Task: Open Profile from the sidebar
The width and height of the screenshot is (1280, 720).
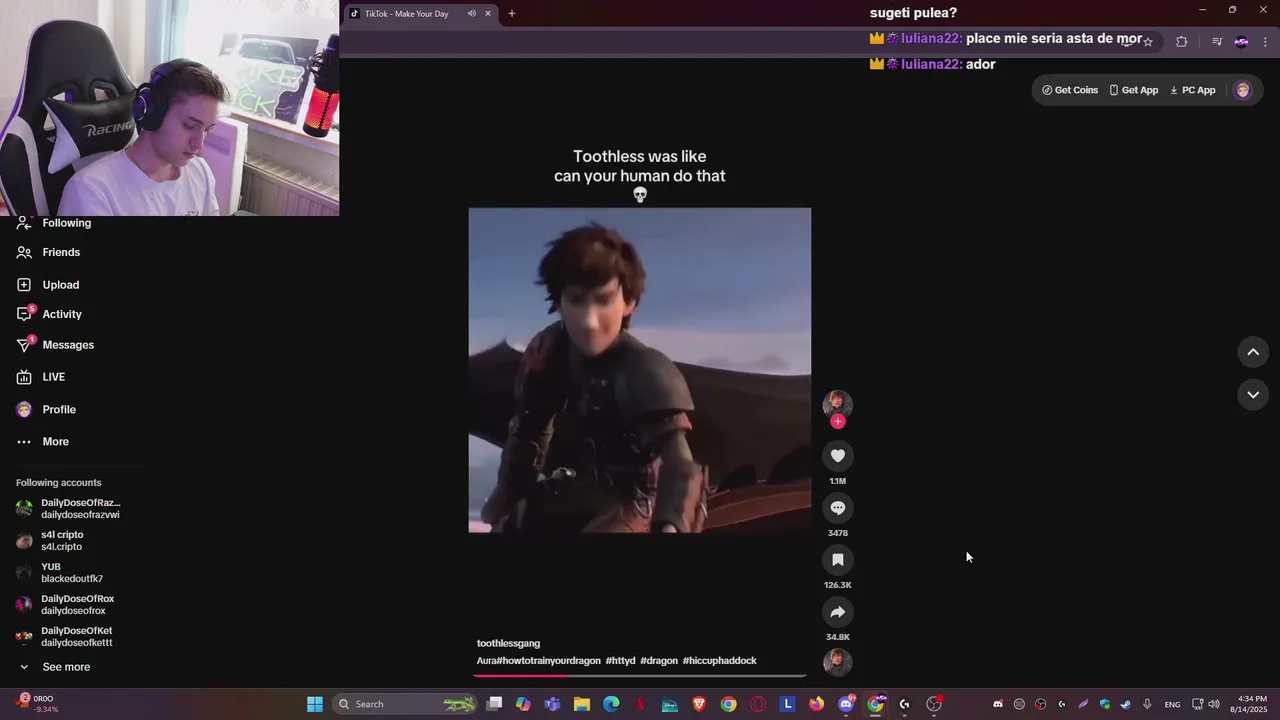Action: 47,409
